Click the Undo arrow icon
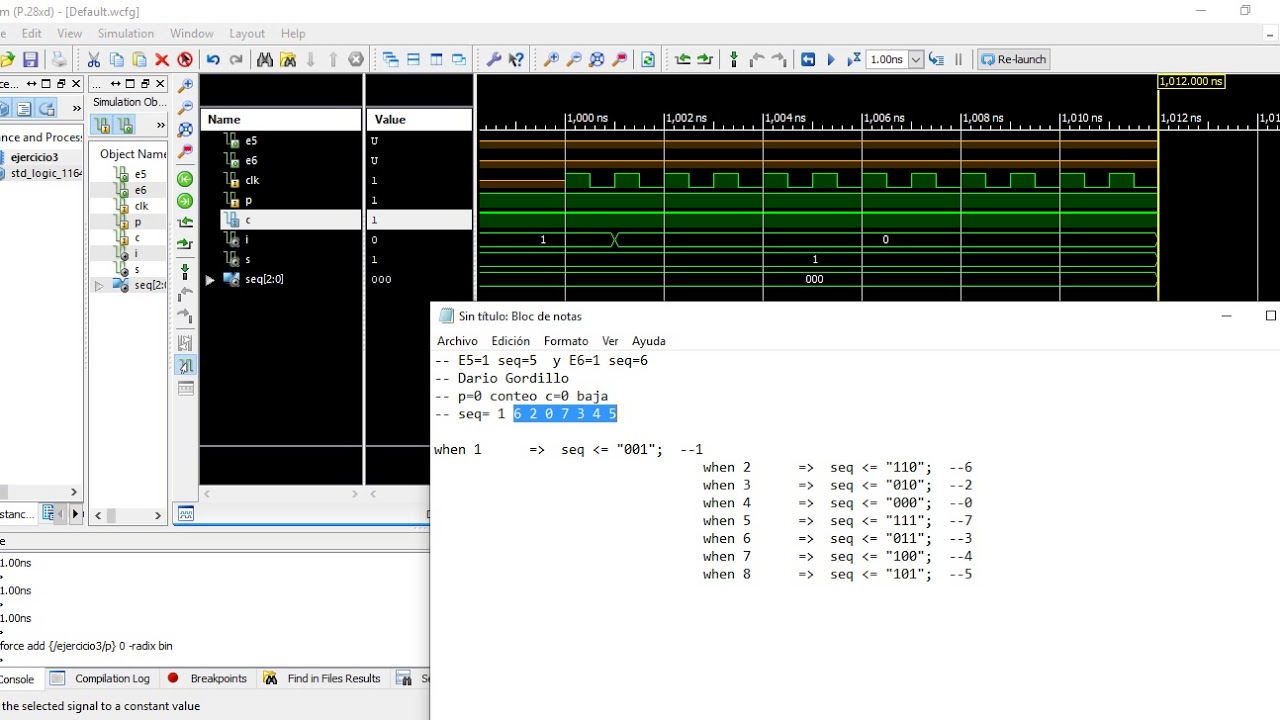Screen dimensions: 1280x720 pos(213,60)
